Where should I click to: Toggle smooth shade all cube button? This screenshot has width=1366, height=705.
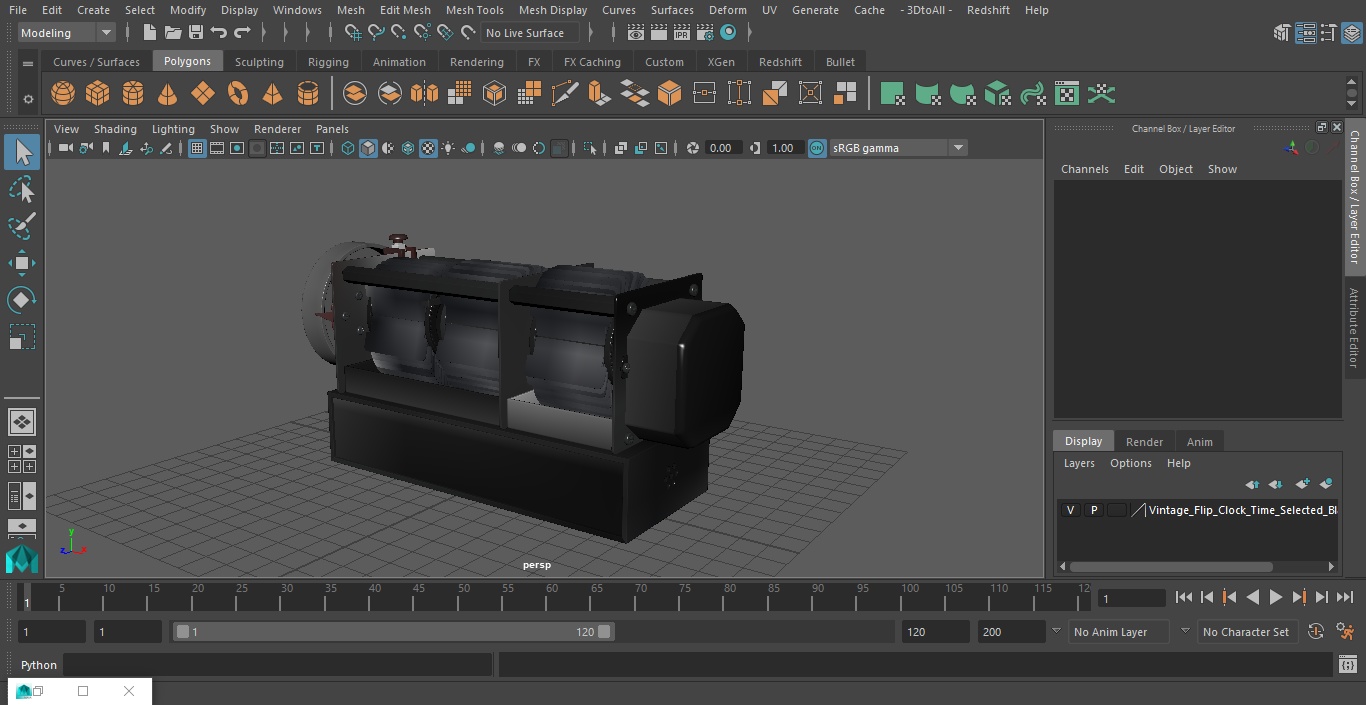click(368, 148)
